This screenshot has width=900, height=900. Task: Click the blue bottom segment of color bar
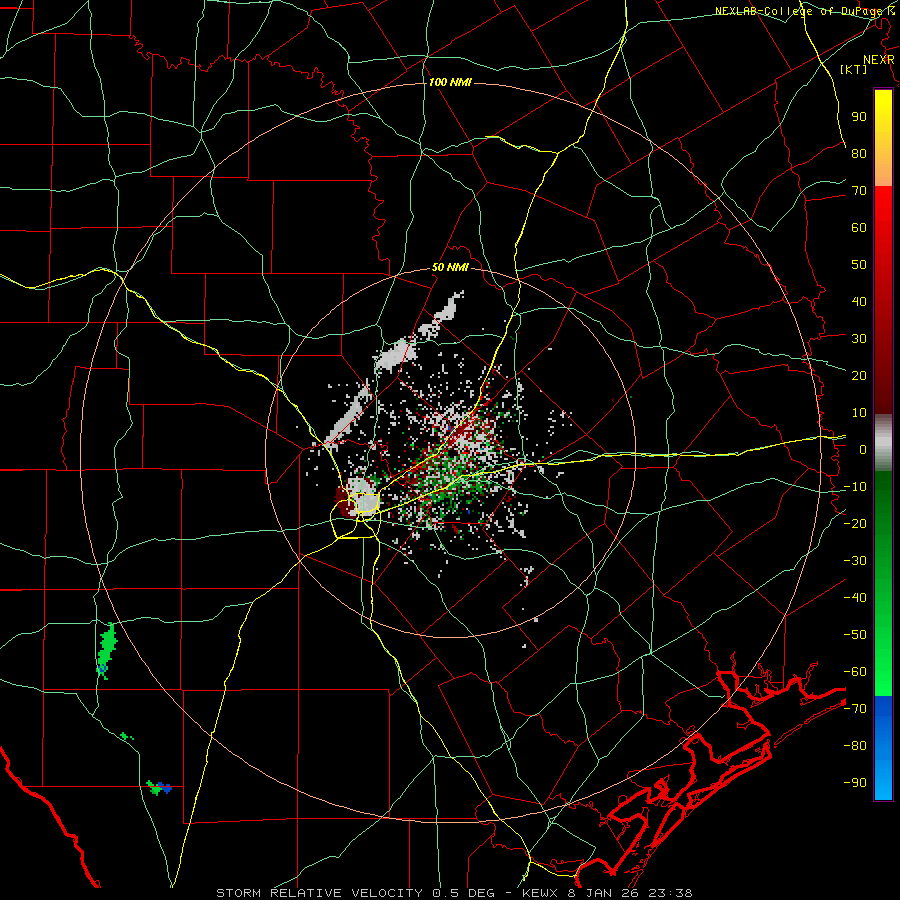click(883, 748)
